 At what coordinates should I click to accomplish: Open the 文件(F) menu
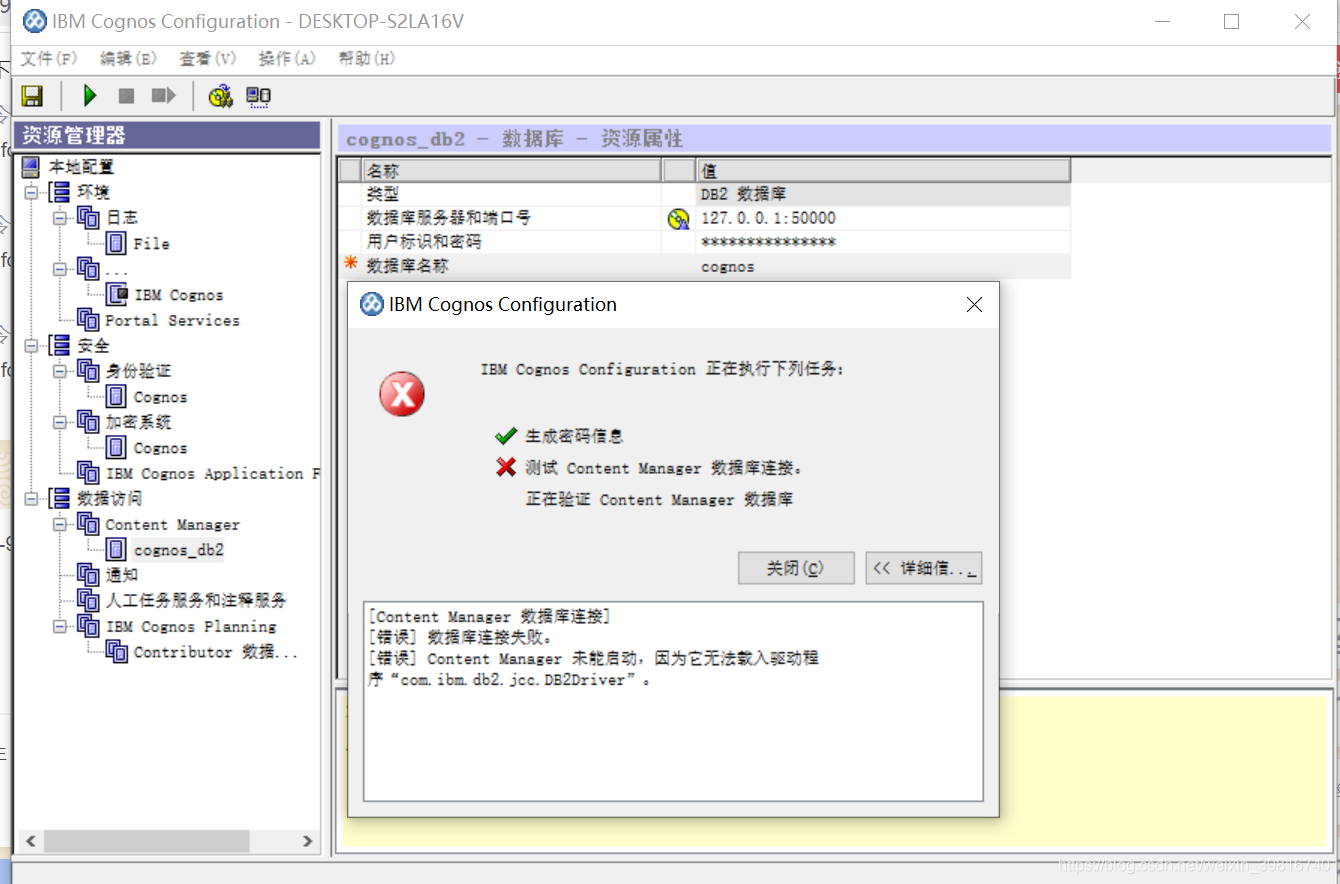[x=49, y=59]
